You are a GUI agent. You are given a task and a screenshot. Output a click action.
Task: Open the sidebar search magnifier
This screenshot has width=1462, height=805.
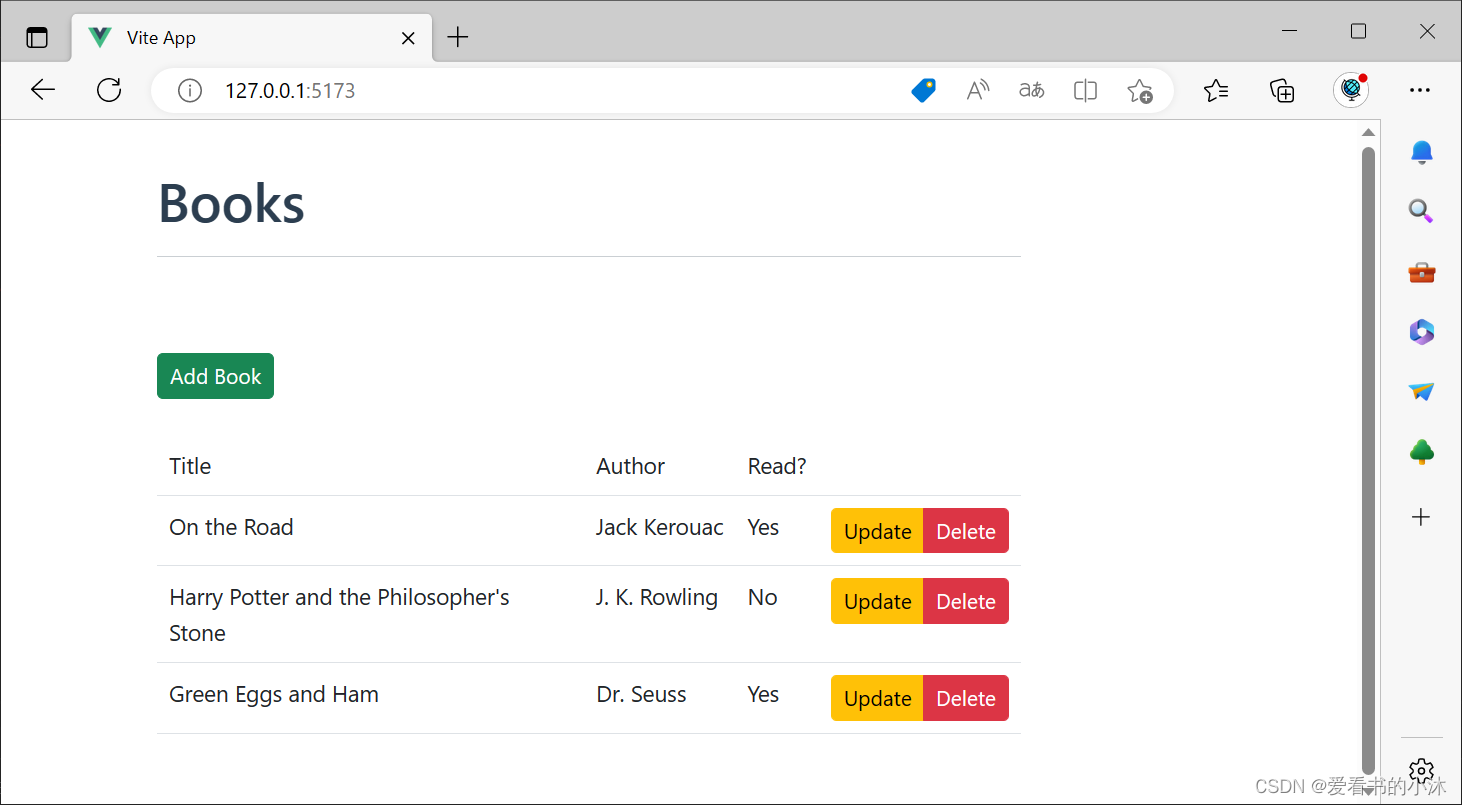1421,211
